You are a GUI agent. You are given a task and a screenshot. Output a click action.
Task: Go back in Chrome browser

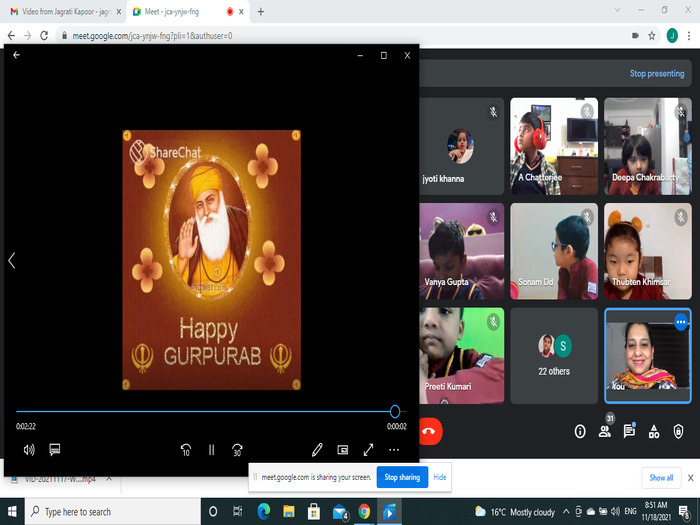click(x=11, y=36)
